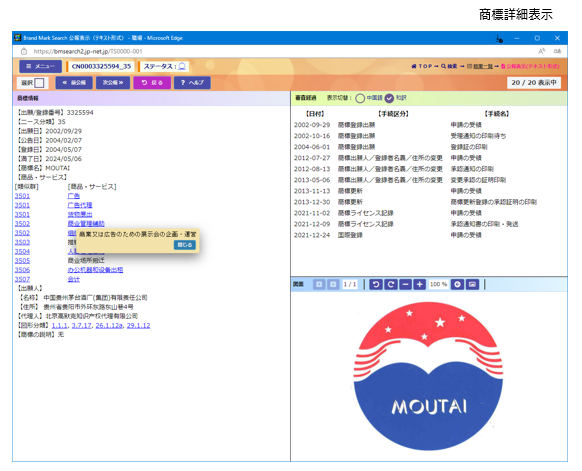Viewport: 582px width, 471px height.
Task: Open figure classification 3.7.17 link
Action: coord(81,326)
